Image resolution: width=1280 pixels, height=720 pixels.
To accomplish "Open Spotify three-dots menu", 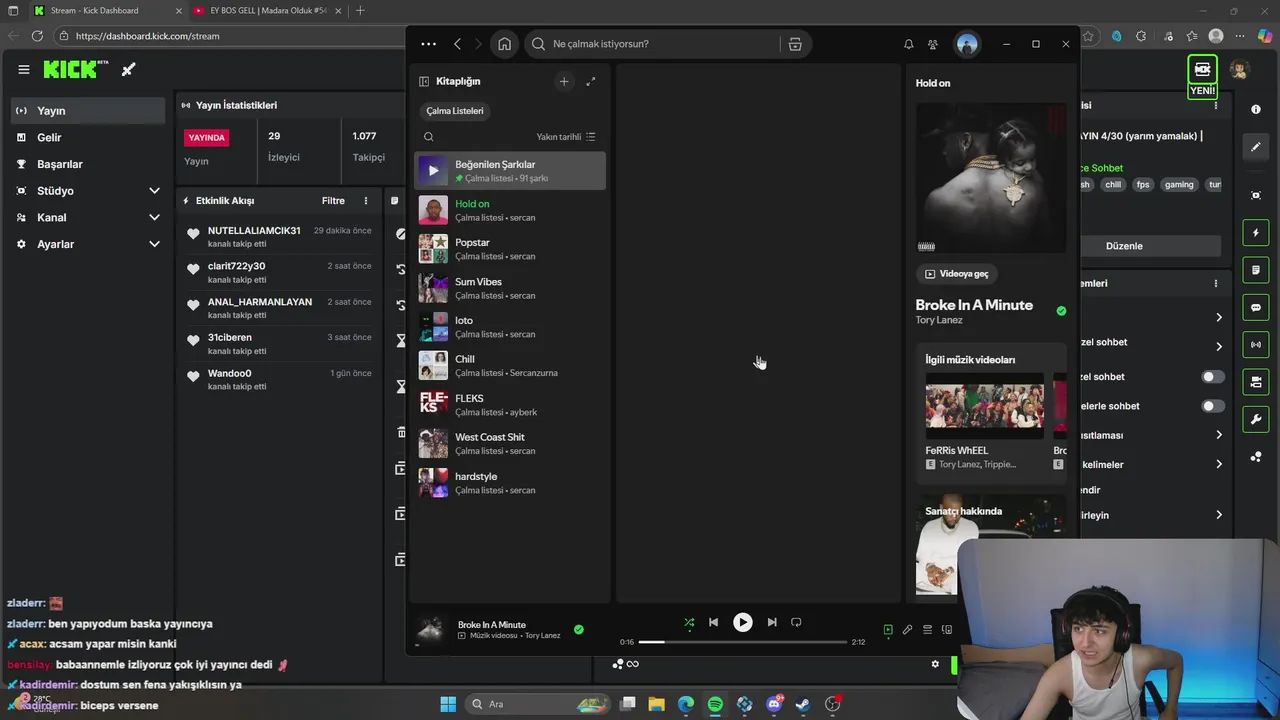I will 428,44.
